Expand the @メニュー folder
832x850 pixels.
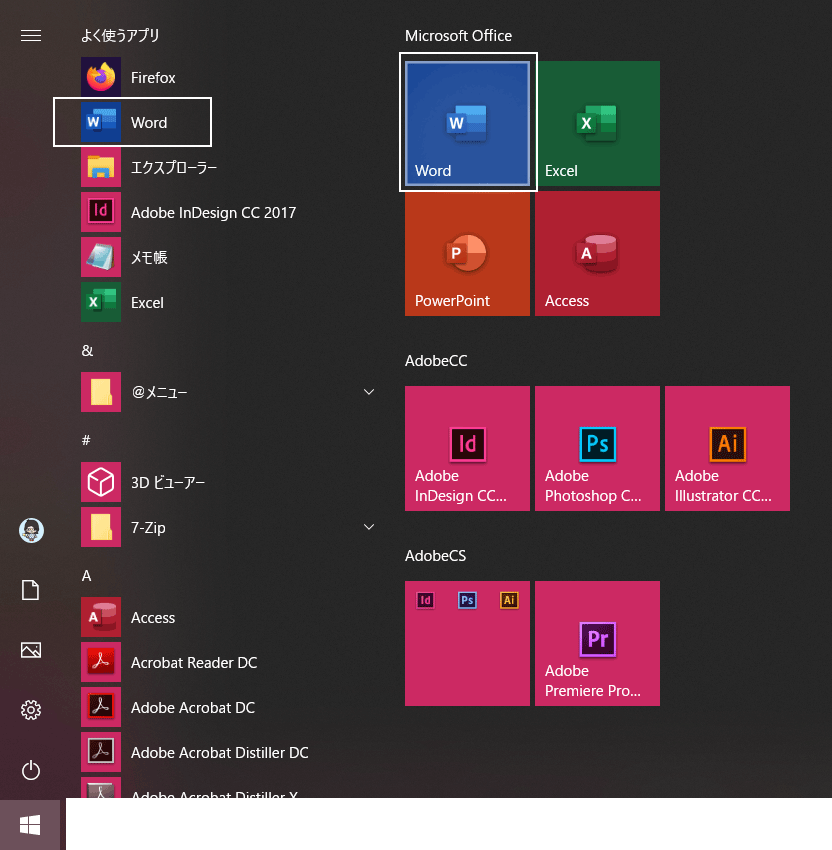pyautogui.click(x=228, y=392)
